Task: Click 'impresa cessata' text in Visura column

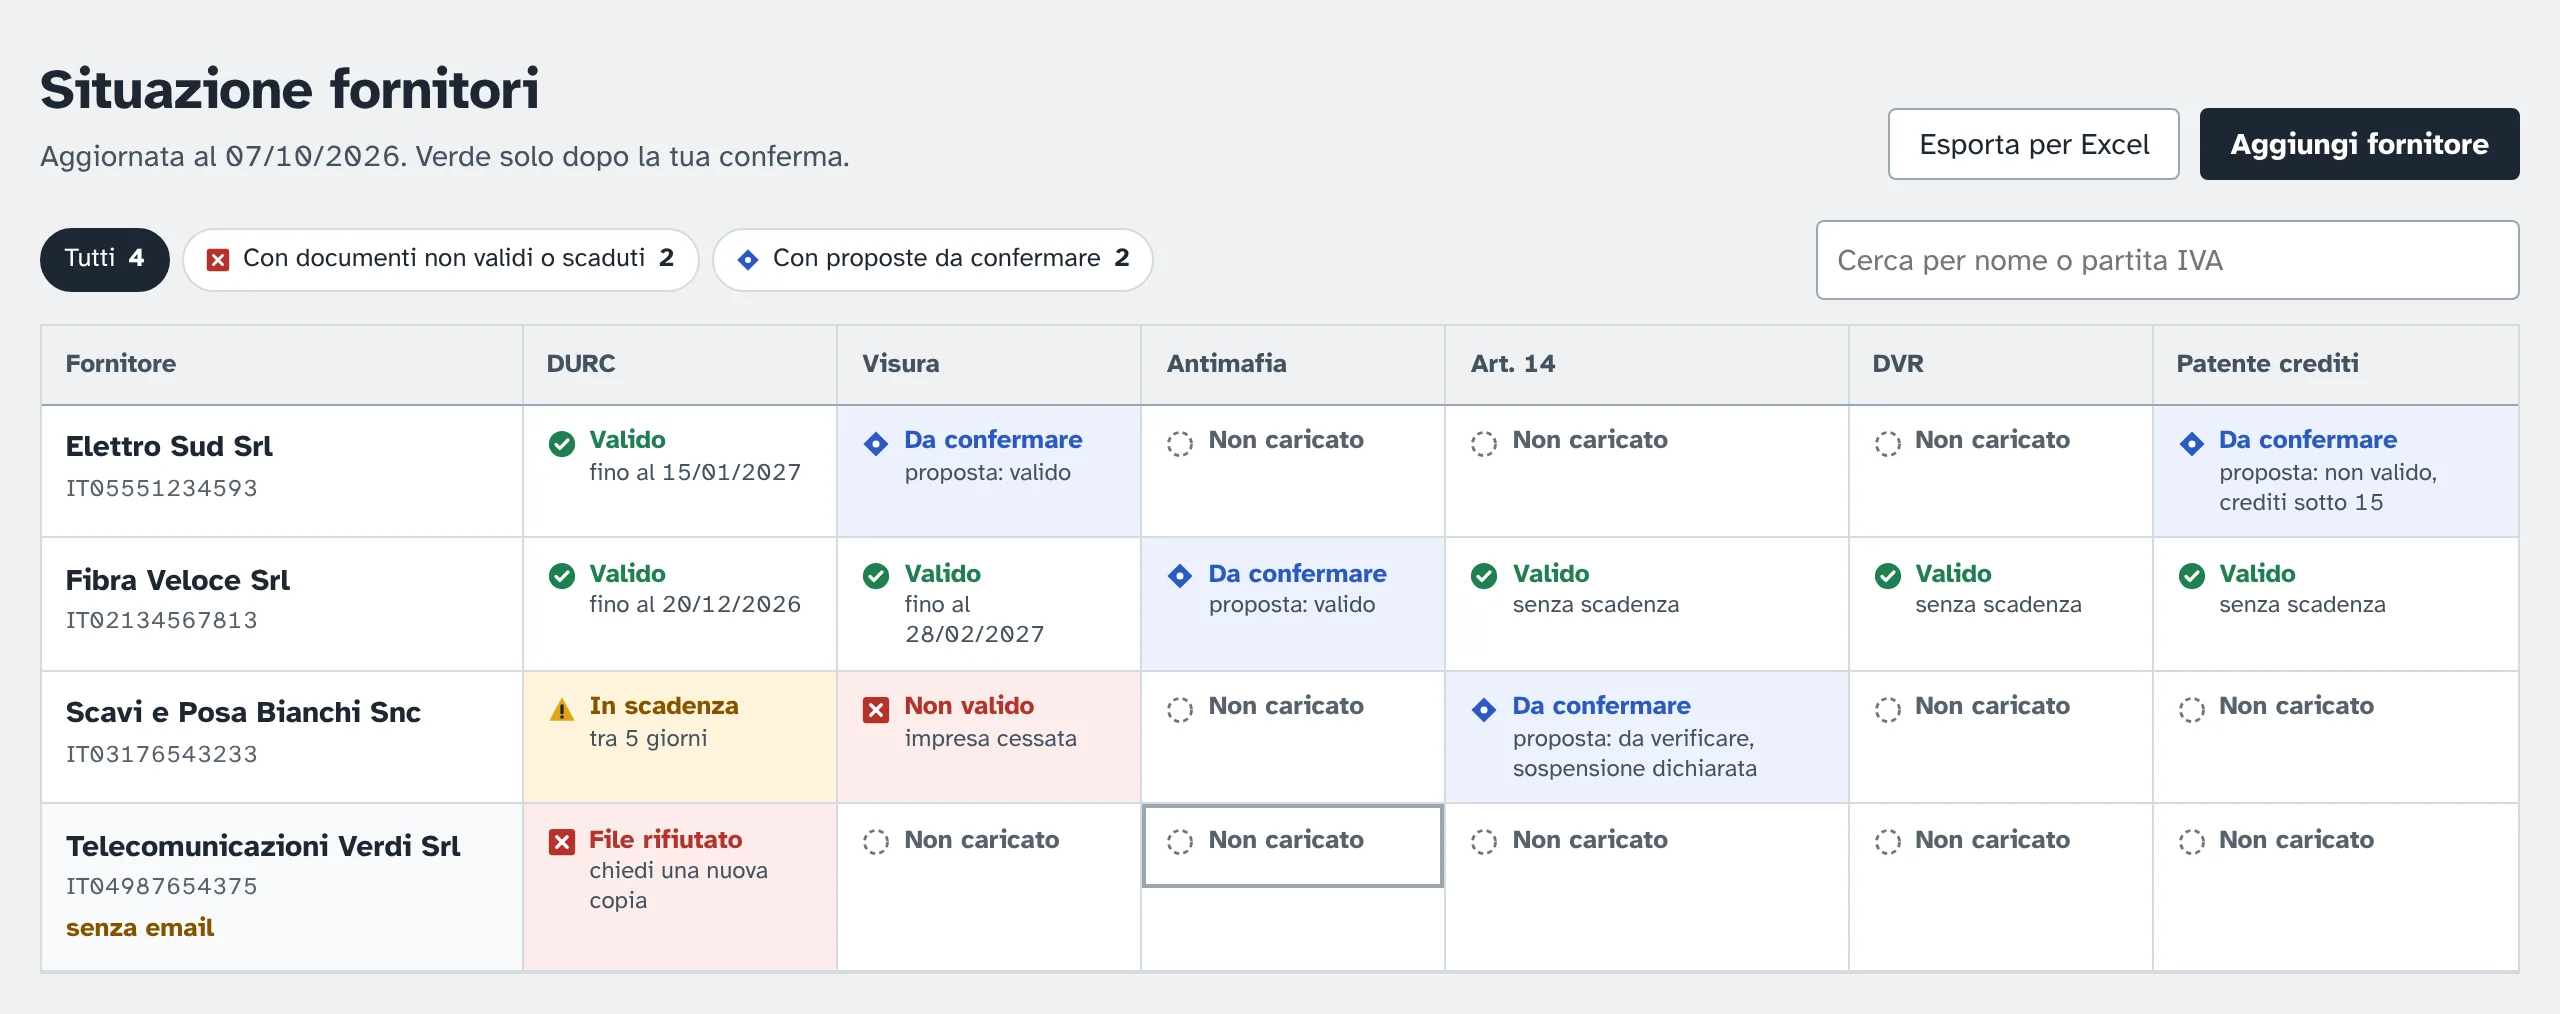Action: (x=991, y=739)
